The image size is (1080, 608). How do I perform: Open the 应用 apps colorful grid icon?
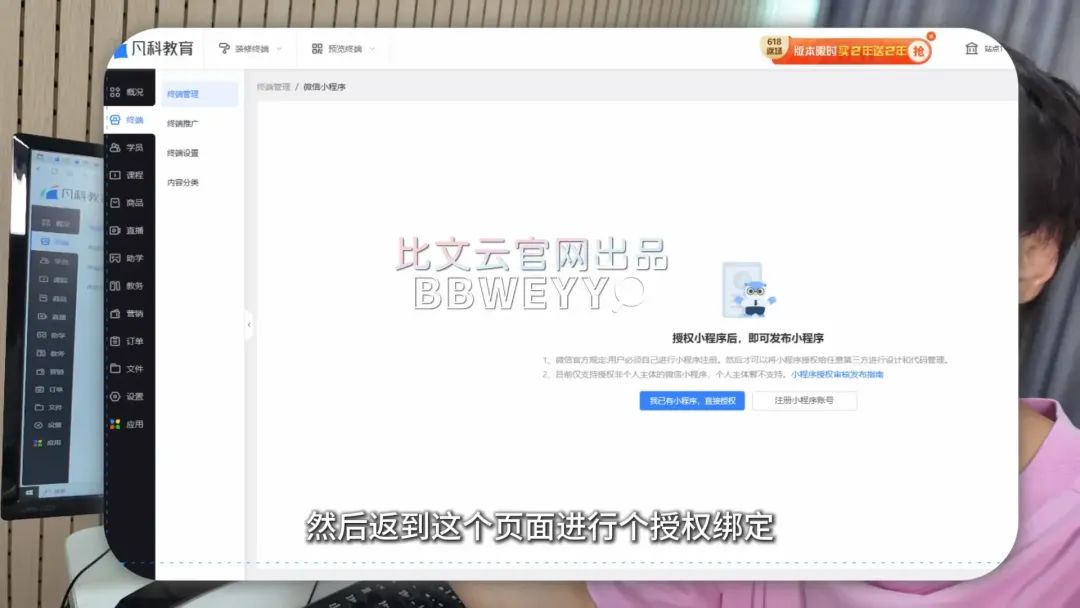(127, 424)
